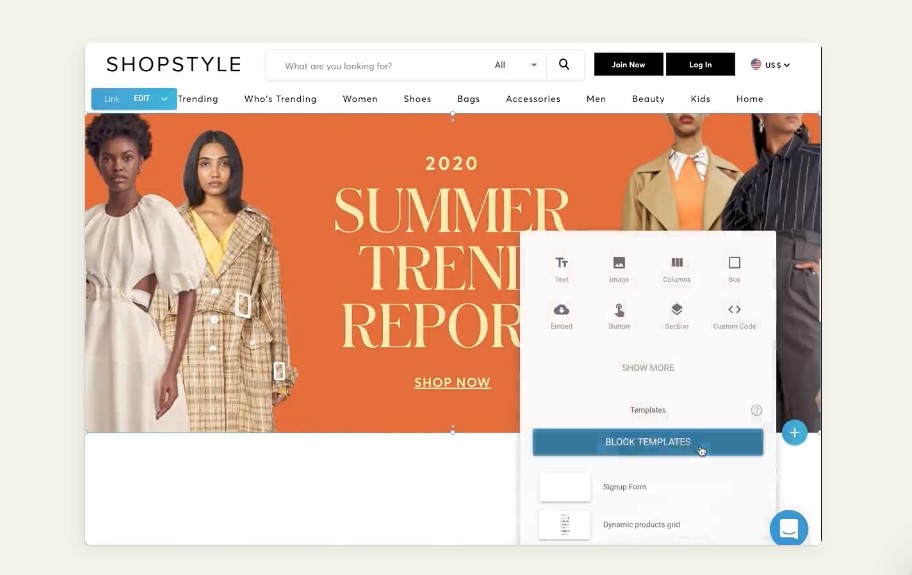Click the 'Templates' heading text

(x=648, y=410)
